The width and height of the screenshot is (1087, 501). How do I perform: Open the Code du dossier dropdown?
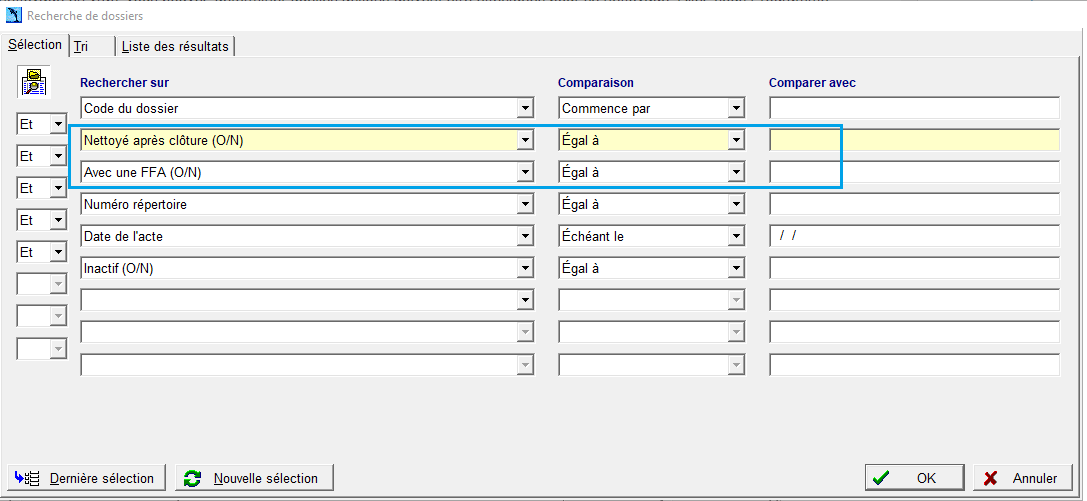point(525,108)
